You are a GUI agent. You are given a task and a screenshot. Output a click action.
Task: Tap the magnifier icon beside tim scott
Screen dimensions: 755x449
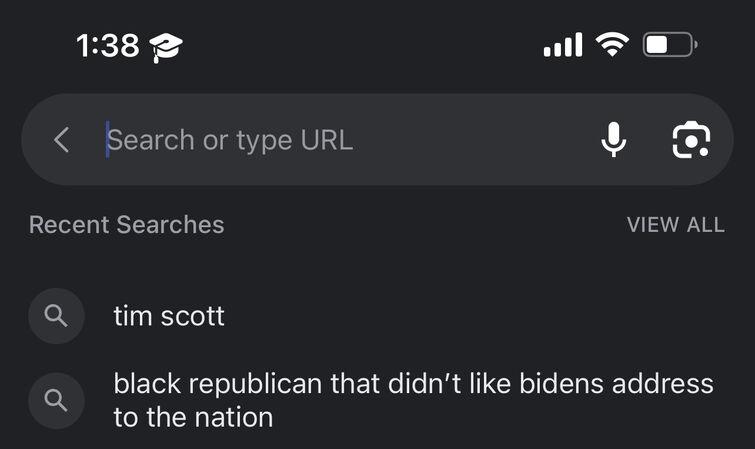56,316
